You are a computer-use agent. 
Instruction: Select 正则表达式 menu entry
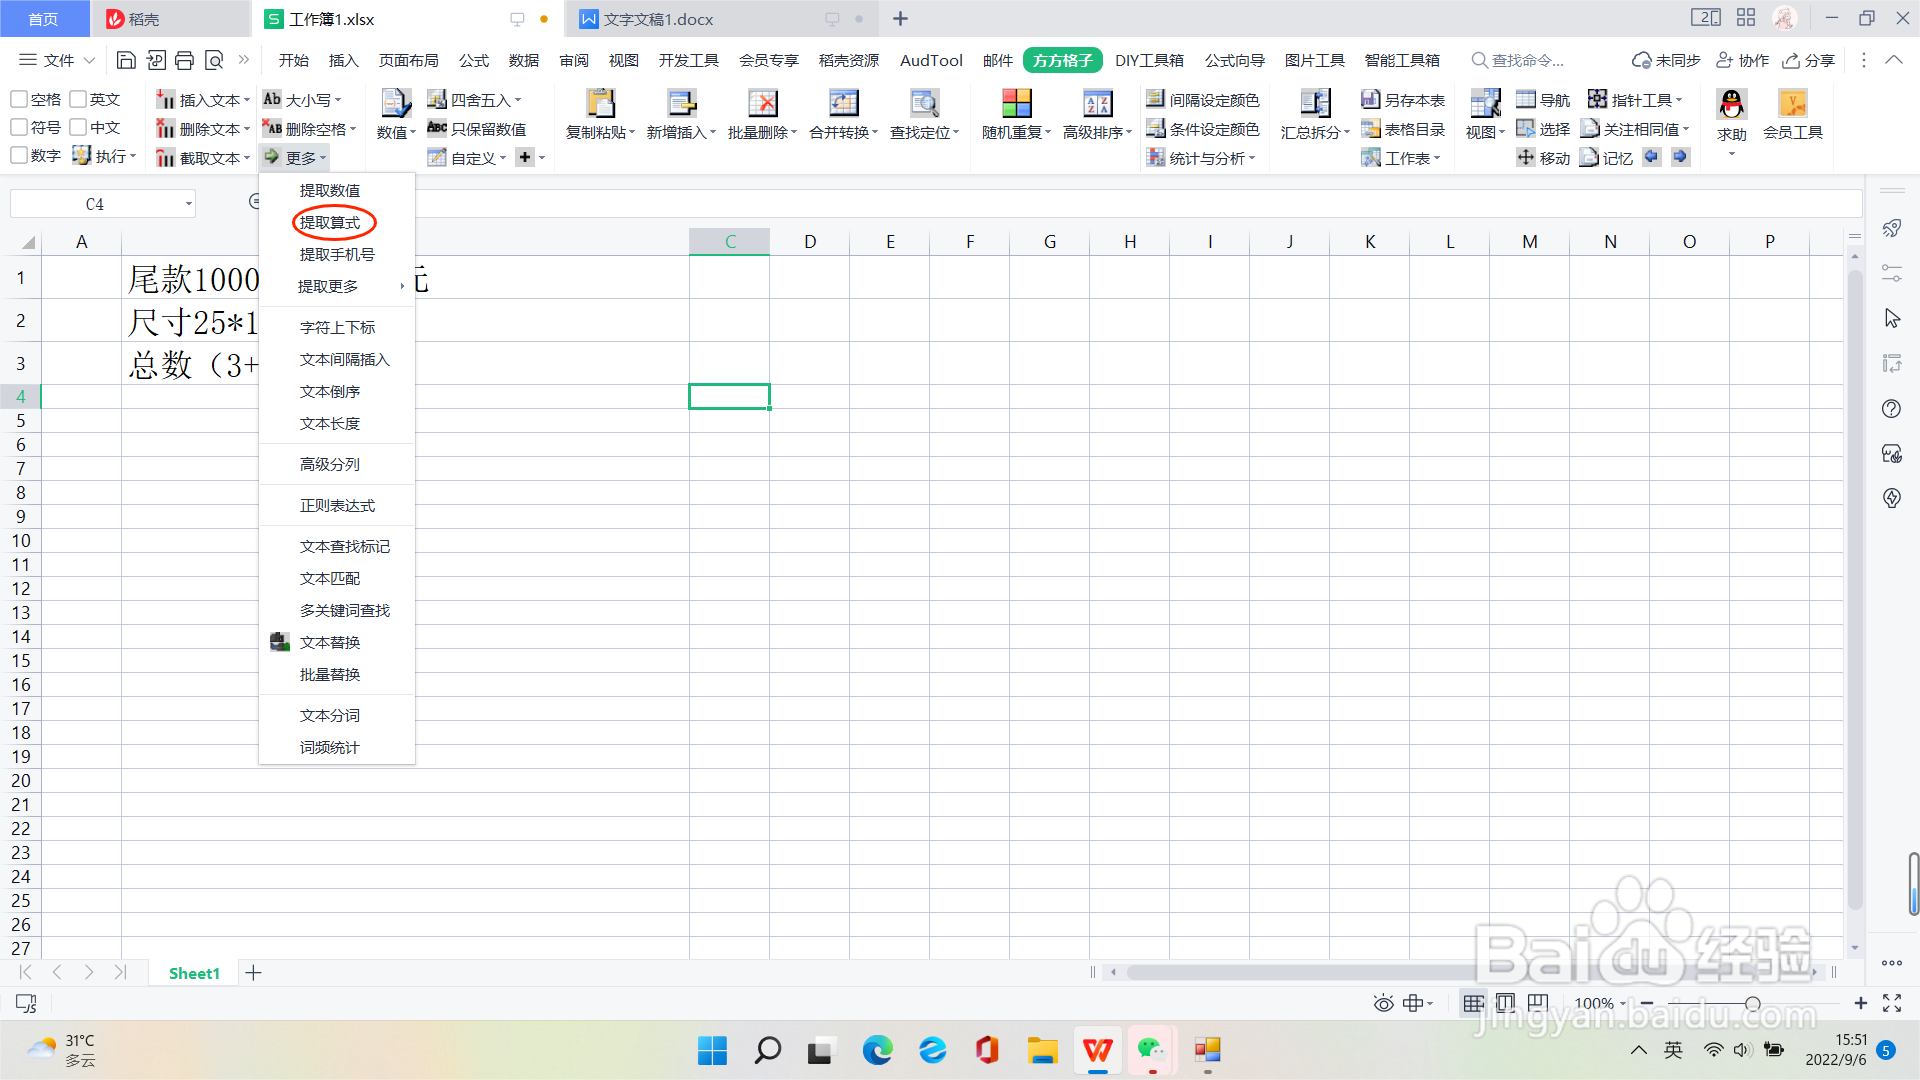pyautogui.click(x=337, y=506)
